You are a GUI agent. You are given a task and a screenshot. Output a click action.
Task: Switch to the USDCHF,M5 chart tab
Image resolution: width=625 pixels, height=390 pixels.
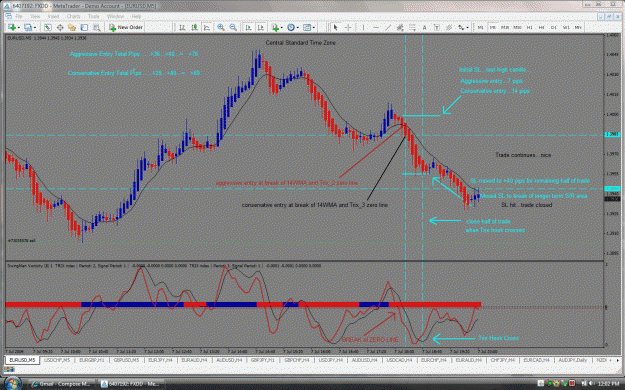pyautogui.click(x=57, y=360)
